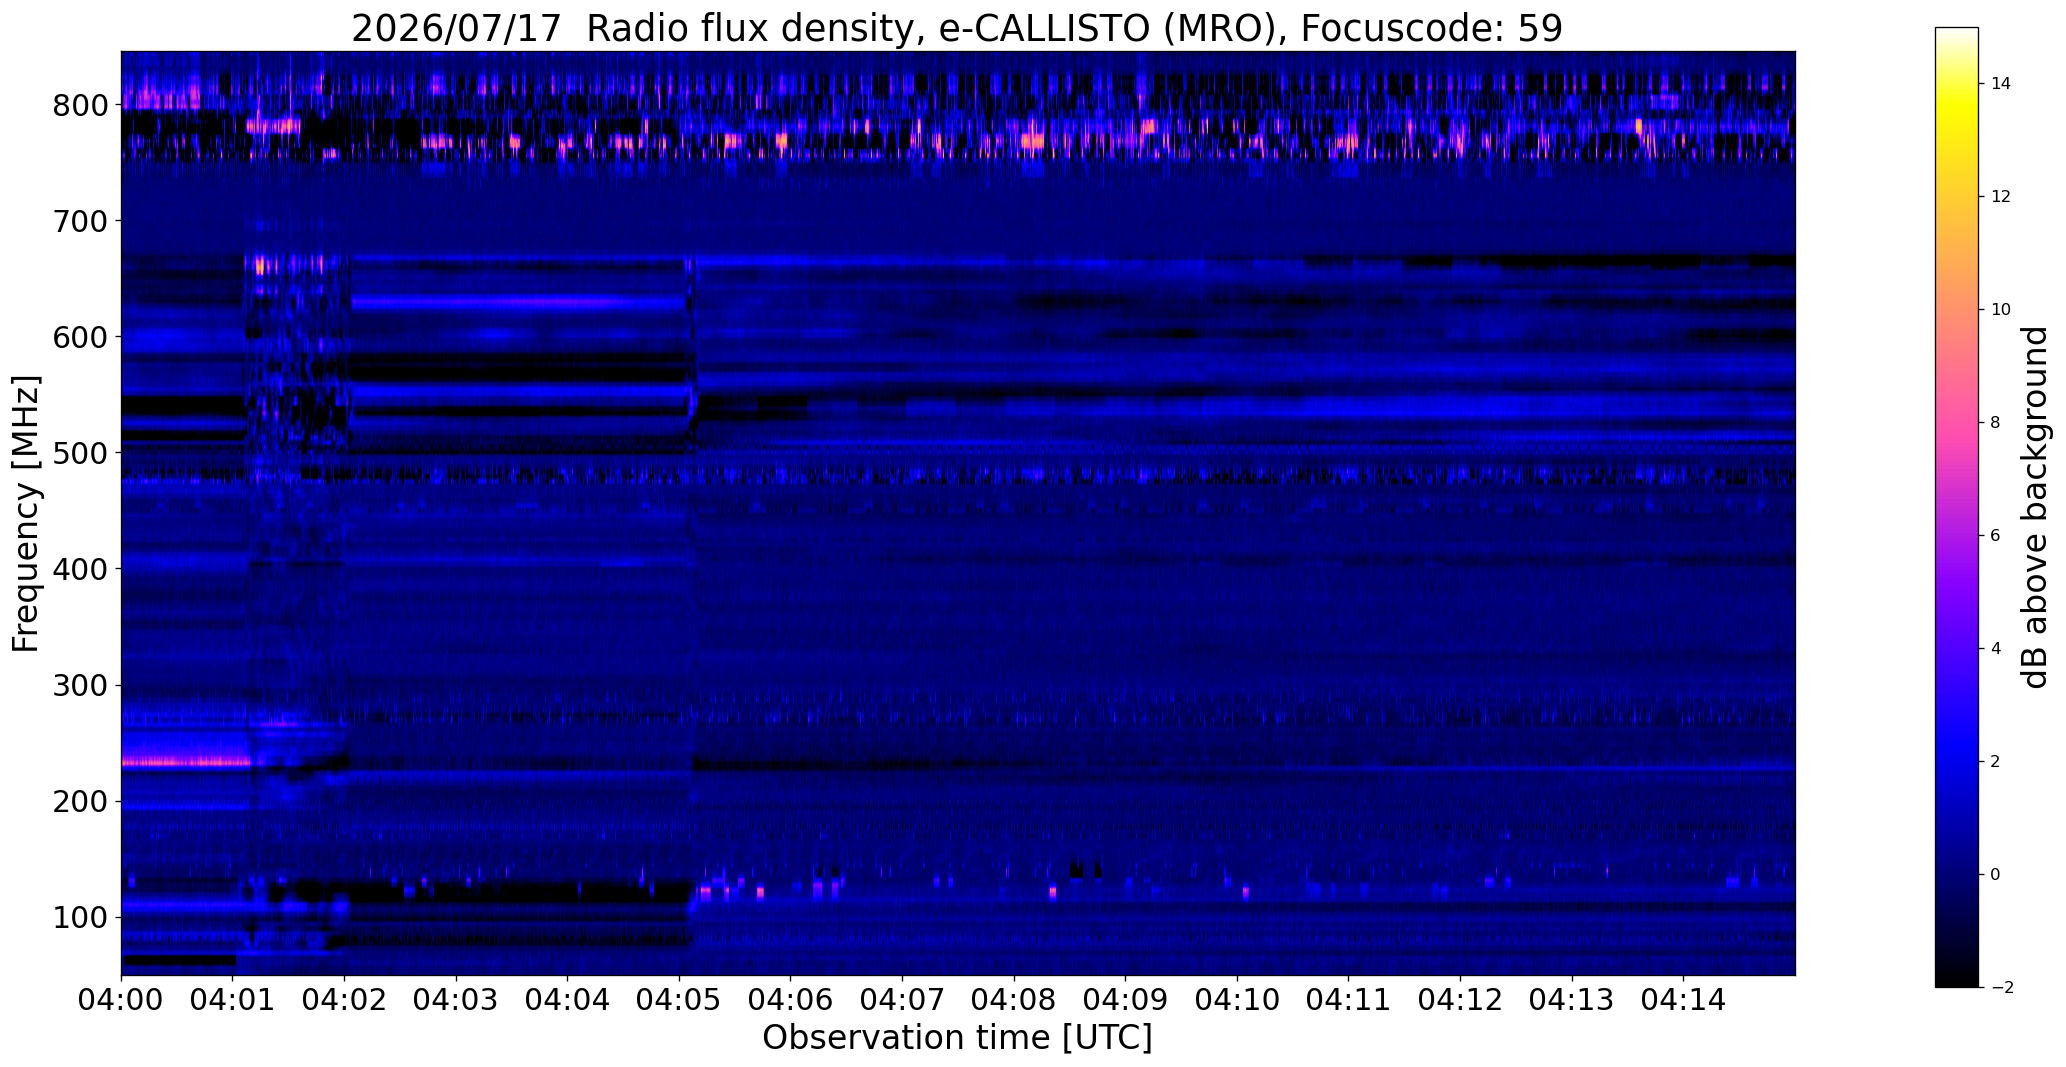Screen dimensions: 2066x1067
Task: Click the bright pink emission line near 230 MHz
Action: click(x=185, y=762)
